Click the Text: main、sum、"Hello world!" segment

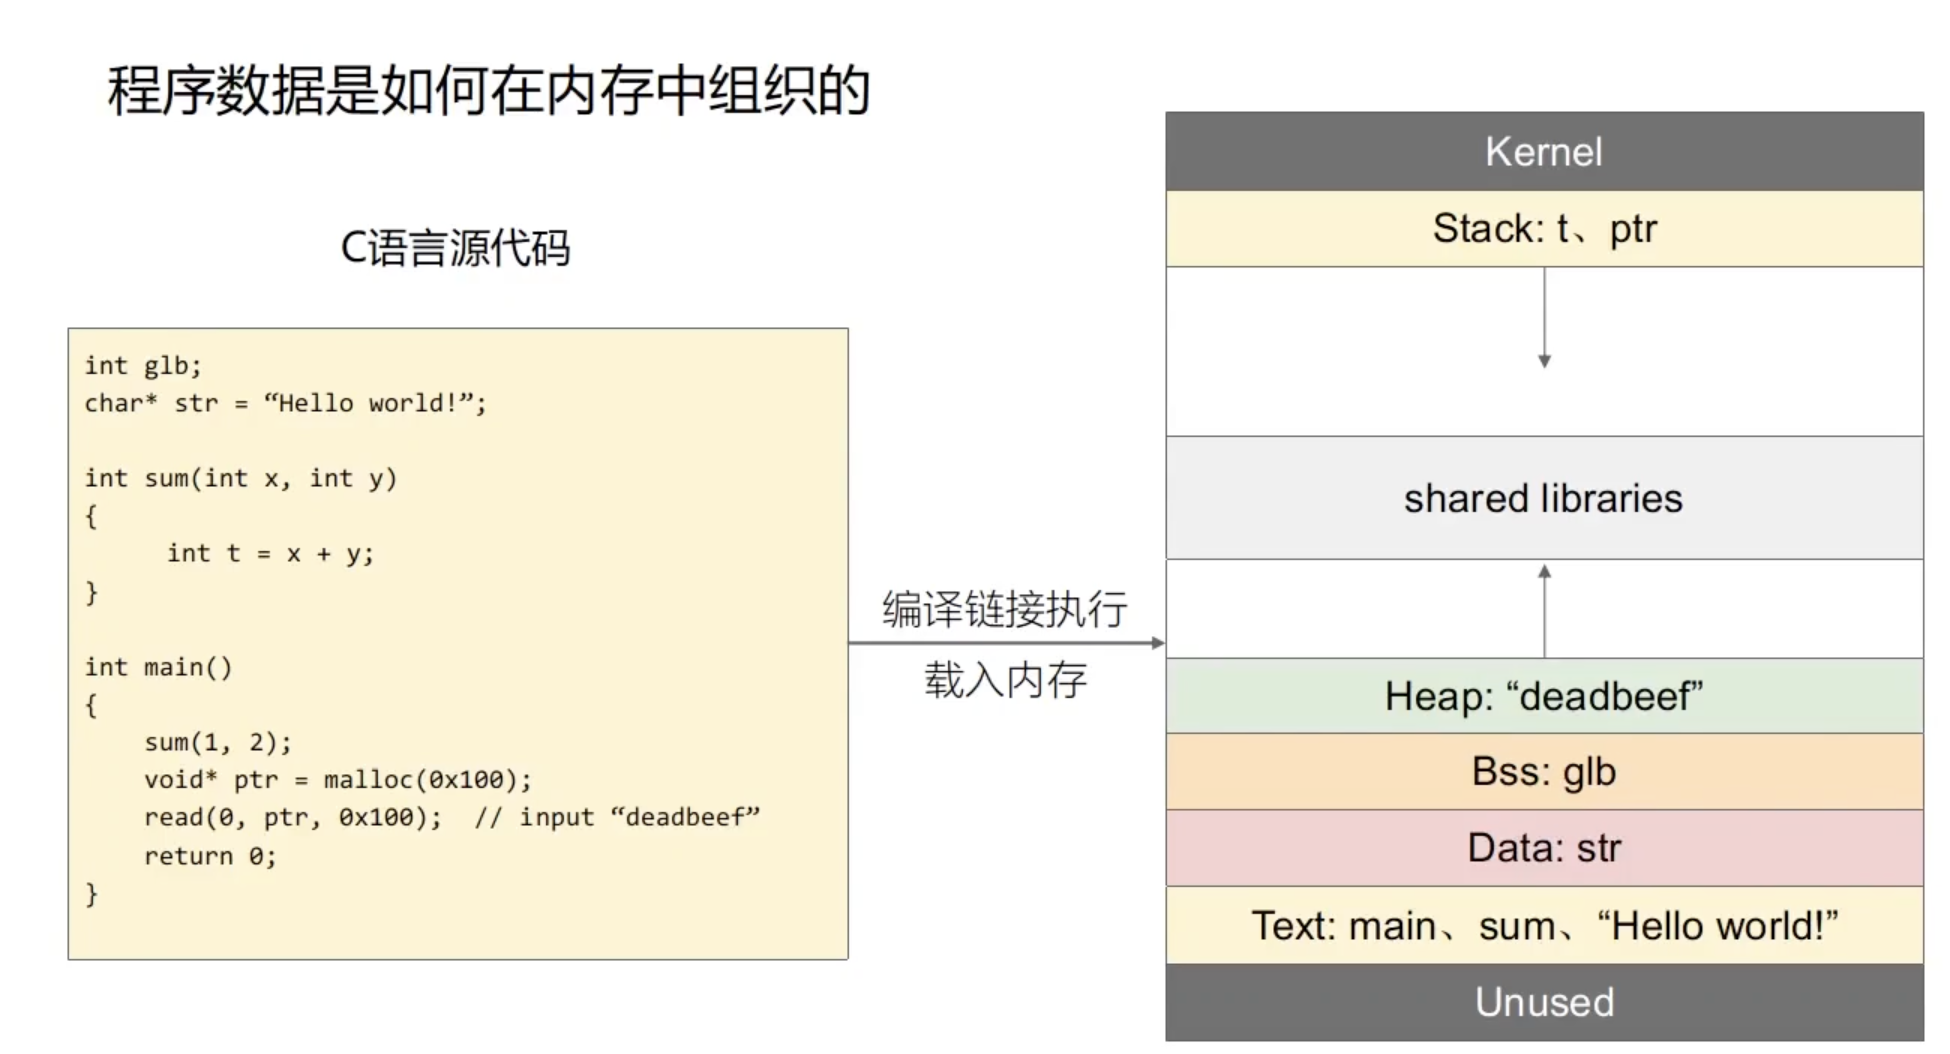tap(1544, 925)
